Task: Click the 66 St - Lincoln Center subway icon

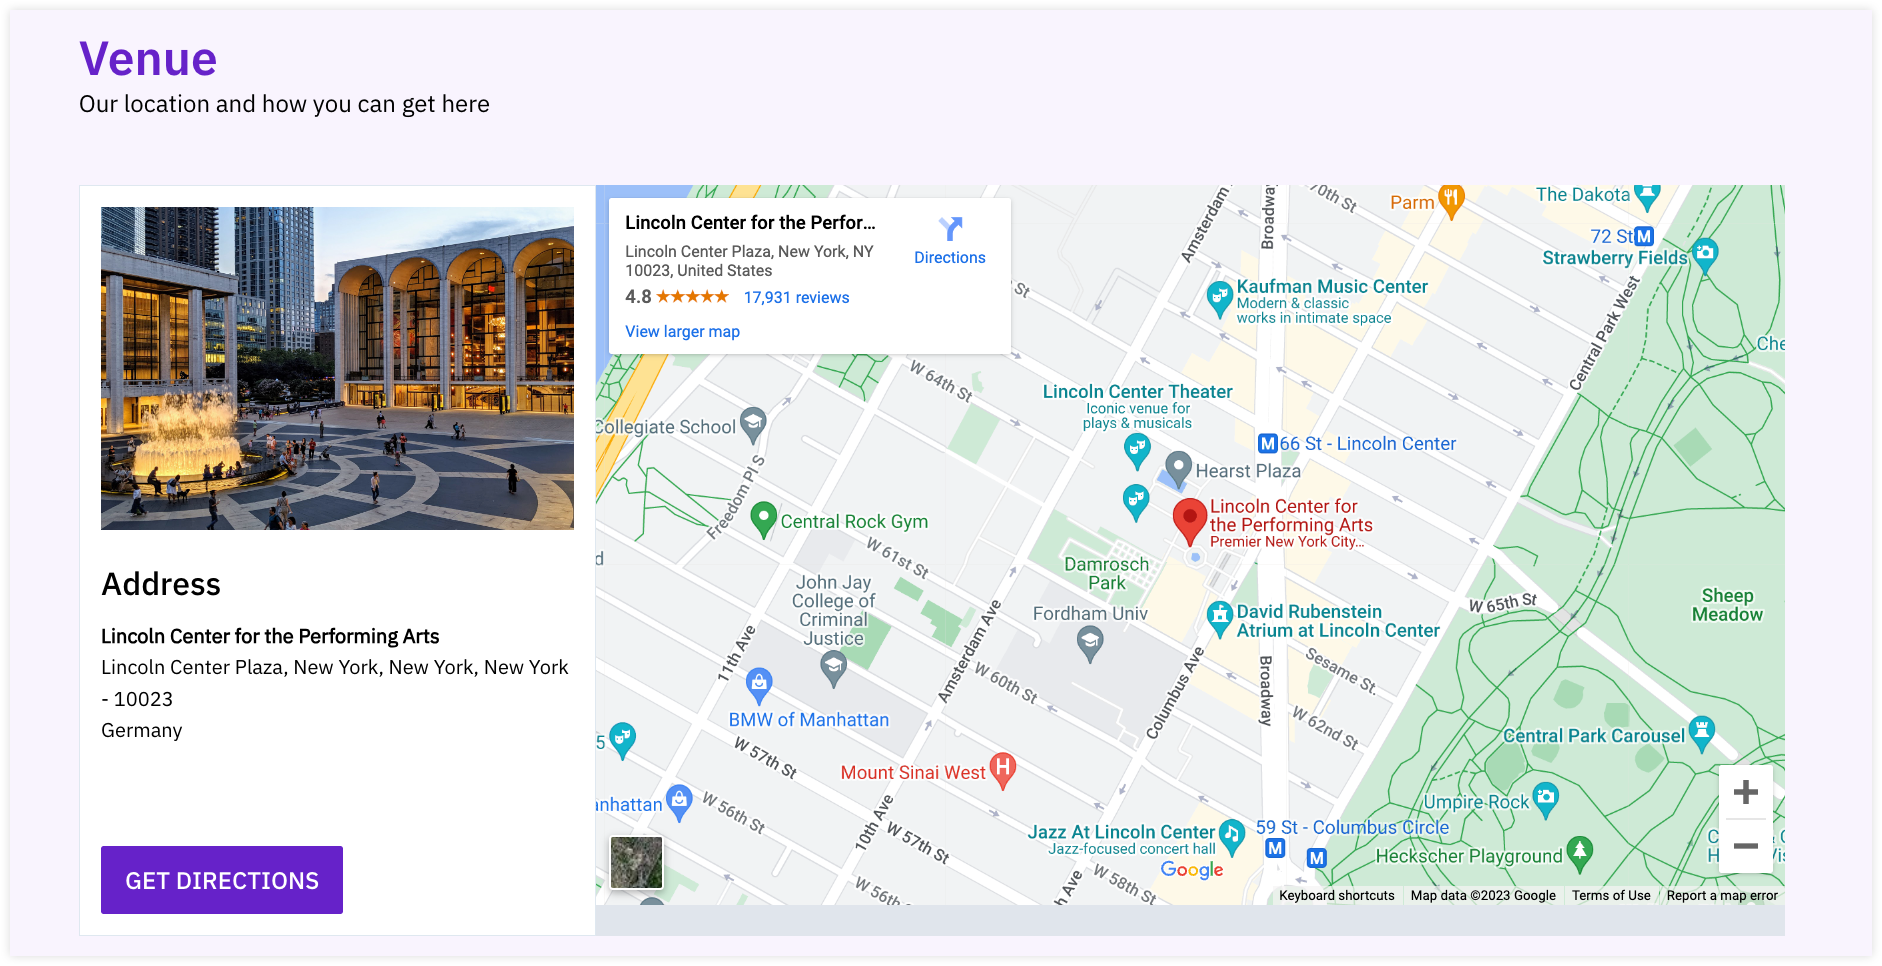Action: click(1268, 443)
